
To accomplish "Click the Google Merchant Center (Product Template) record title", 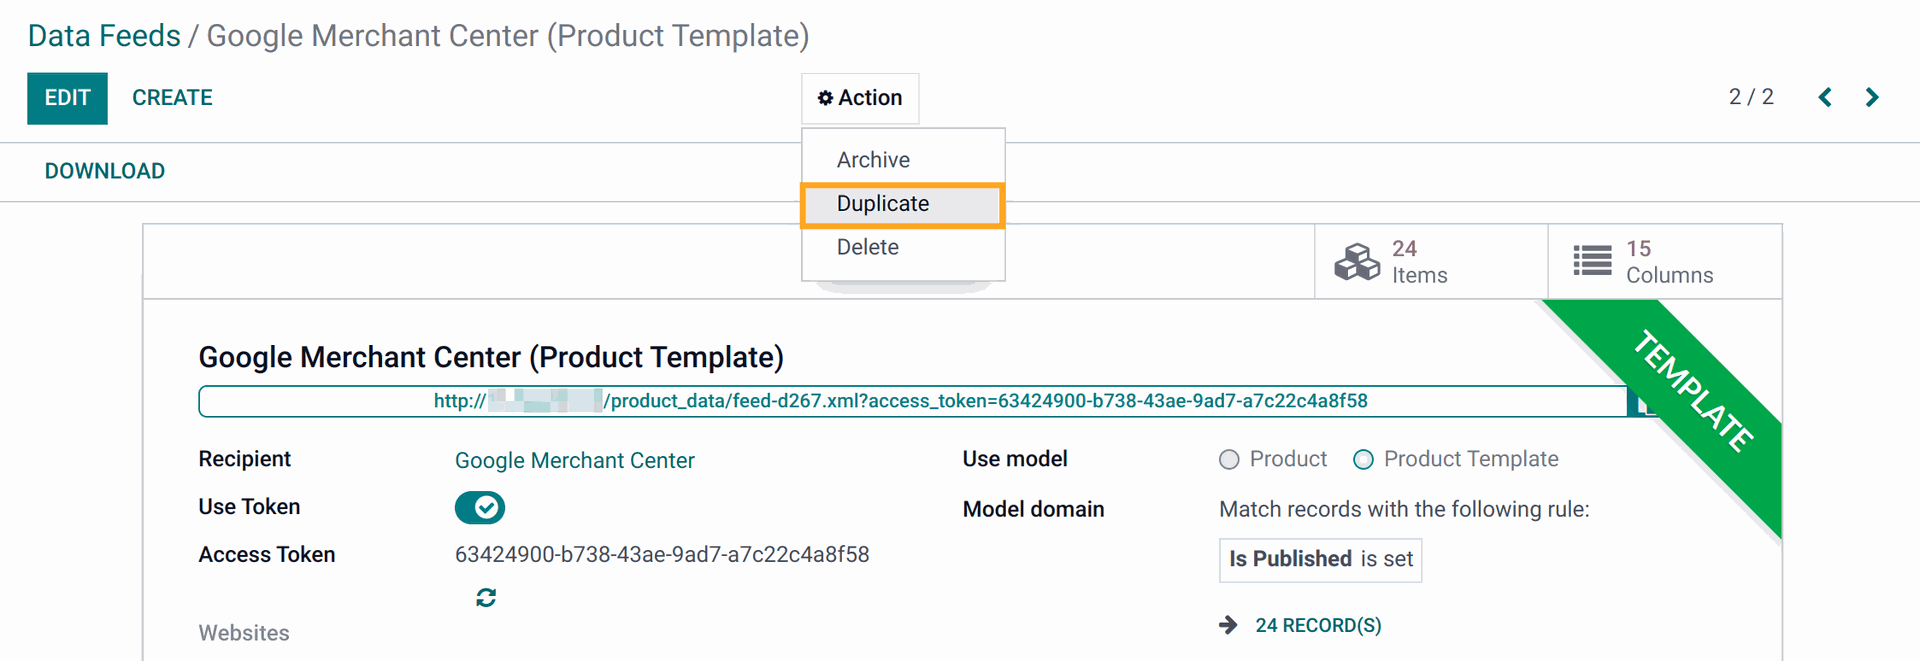I will [x=491, y=357].
